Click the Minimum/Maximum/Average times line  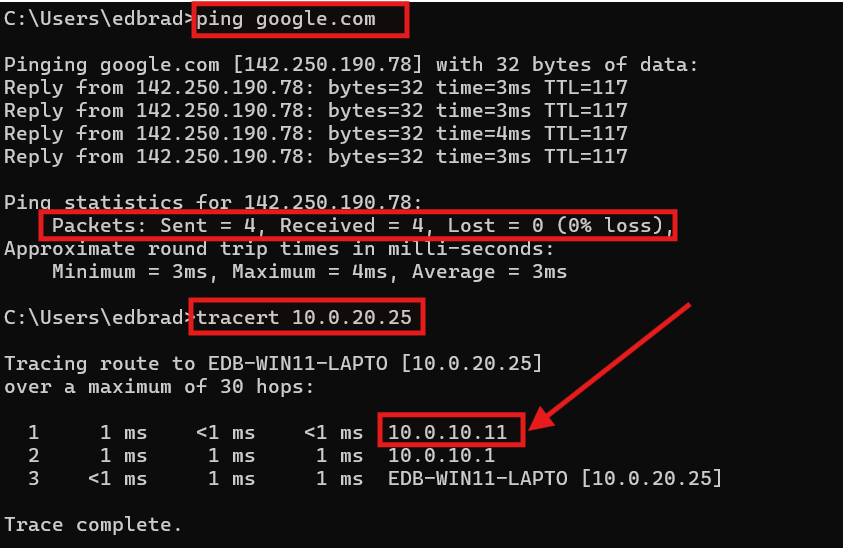309,272
